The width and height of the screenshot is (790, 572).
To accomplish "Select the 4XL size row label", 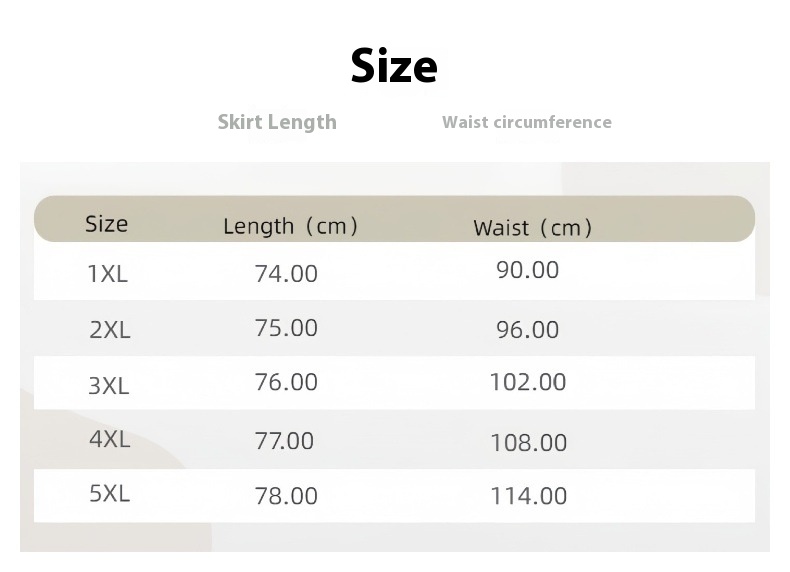I will pos(110,439).
